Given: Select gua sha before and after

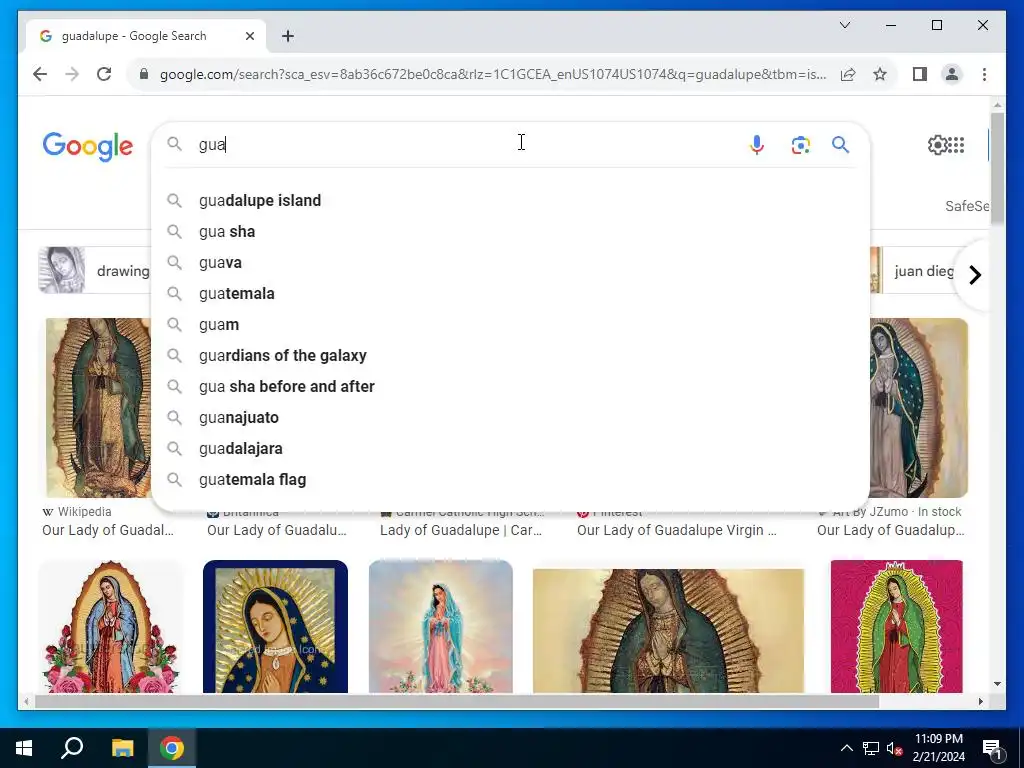Looking at the screenshot, I should [x=511, y=387].
